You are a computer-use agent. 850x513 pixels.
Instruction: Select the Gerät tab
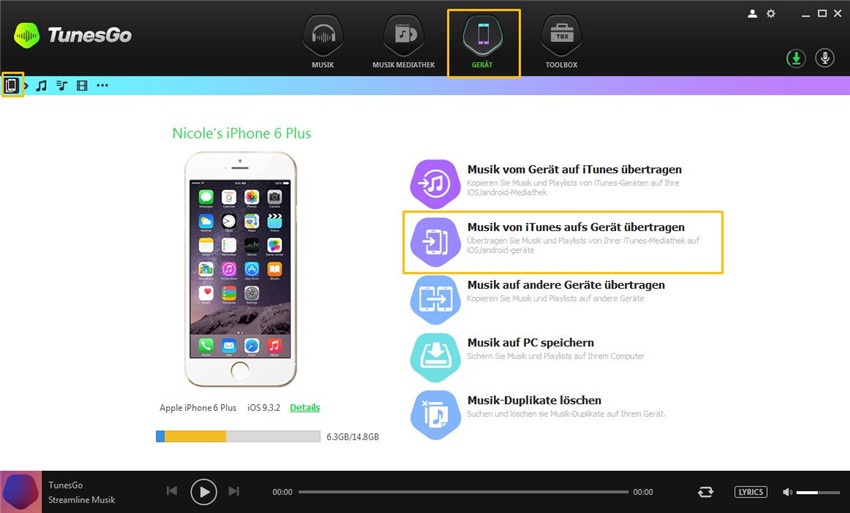[x=484, y=42]
